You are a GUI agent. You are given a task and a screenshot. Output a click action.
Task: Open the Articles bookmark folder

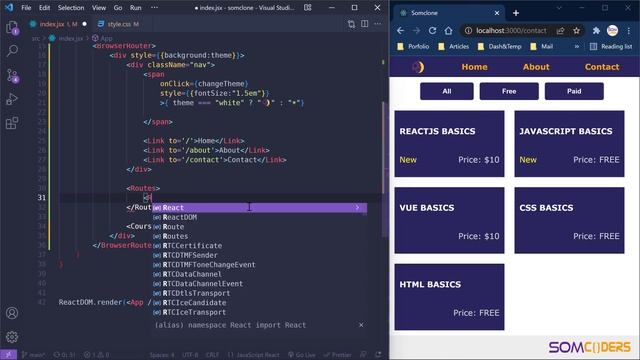click(453, 47)
